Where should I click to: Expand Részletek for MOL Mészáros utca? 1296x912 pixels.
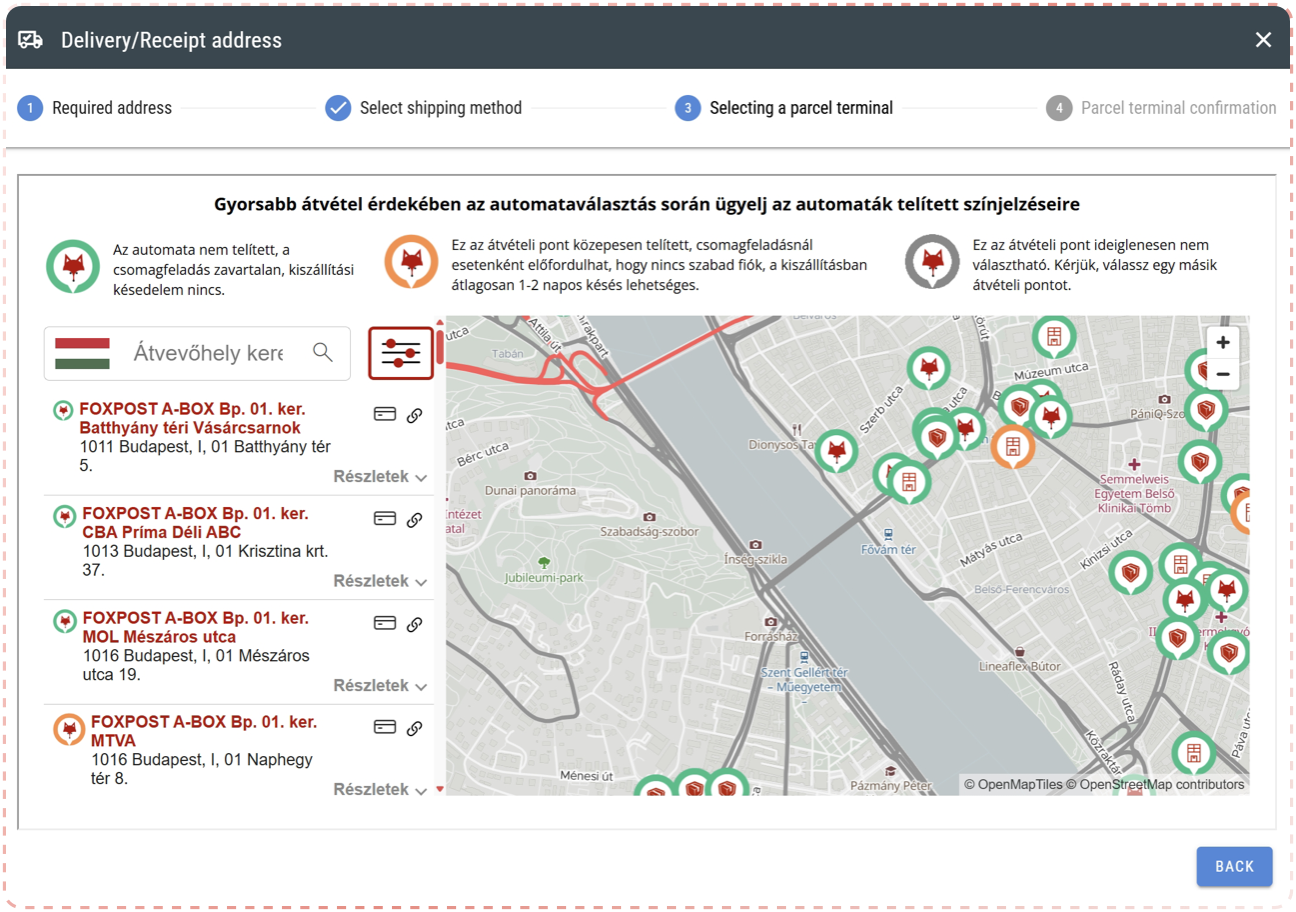(x=378, y=685)
